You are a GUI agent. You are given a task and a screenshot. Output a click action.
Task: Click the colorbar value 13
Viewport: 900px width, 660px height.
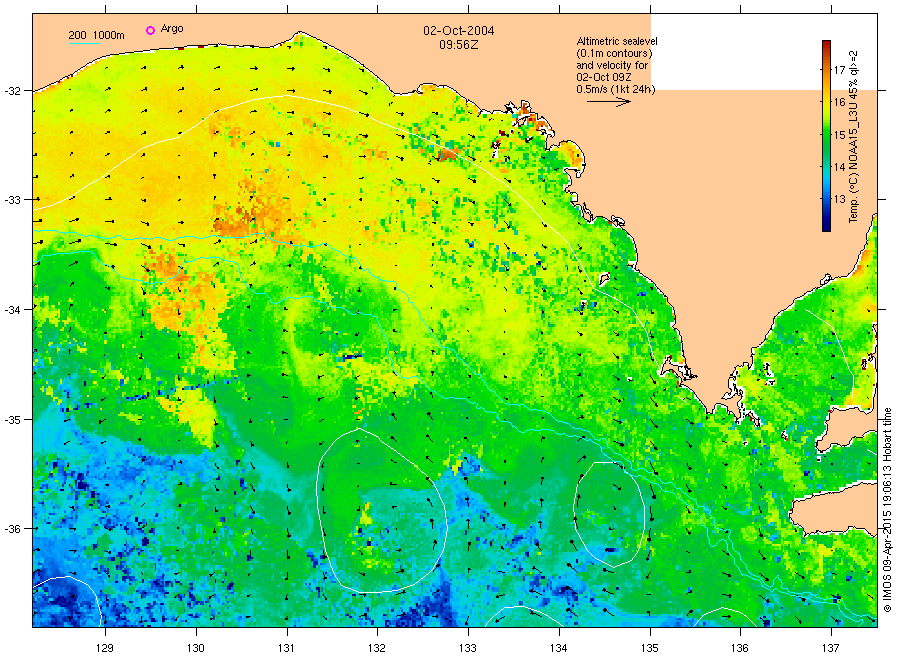point(840,199)
